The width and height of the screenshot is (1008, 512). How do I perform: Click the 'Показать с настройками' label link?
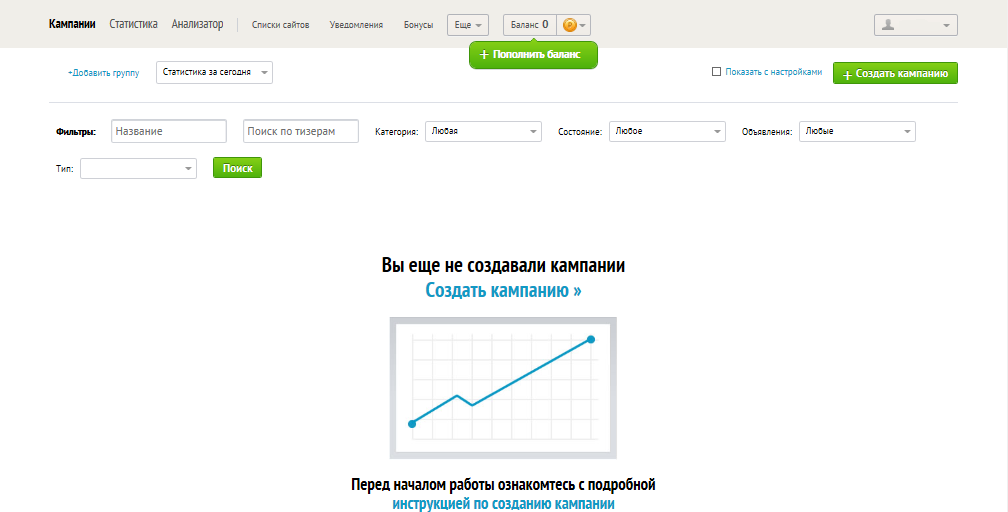[x=774, y=72]
